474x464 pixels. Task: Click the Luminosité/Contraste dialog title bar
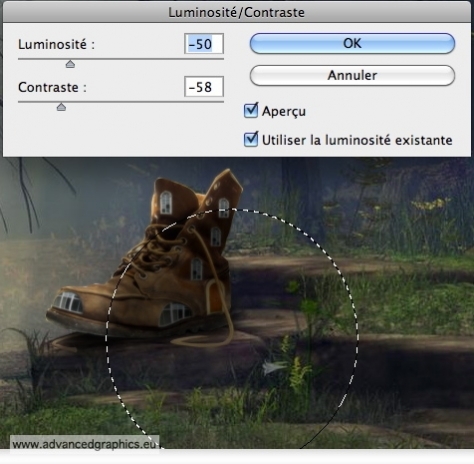(x=237, y=12)
